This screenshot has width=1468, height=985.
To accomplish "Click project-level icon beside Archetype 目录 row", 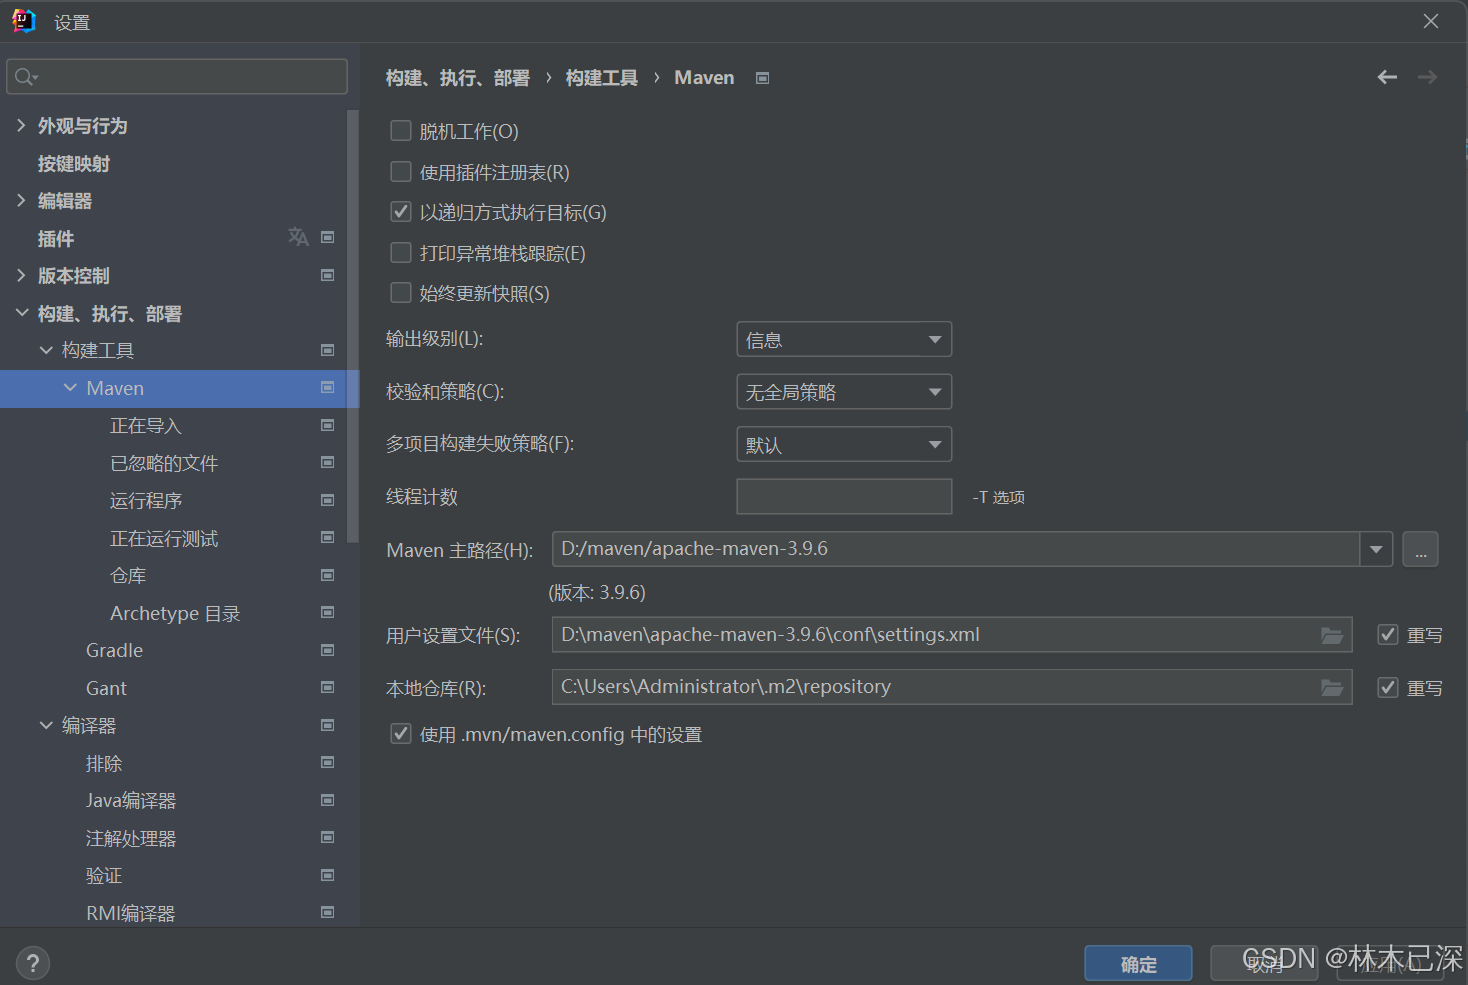I will click(x=327, y=612).
